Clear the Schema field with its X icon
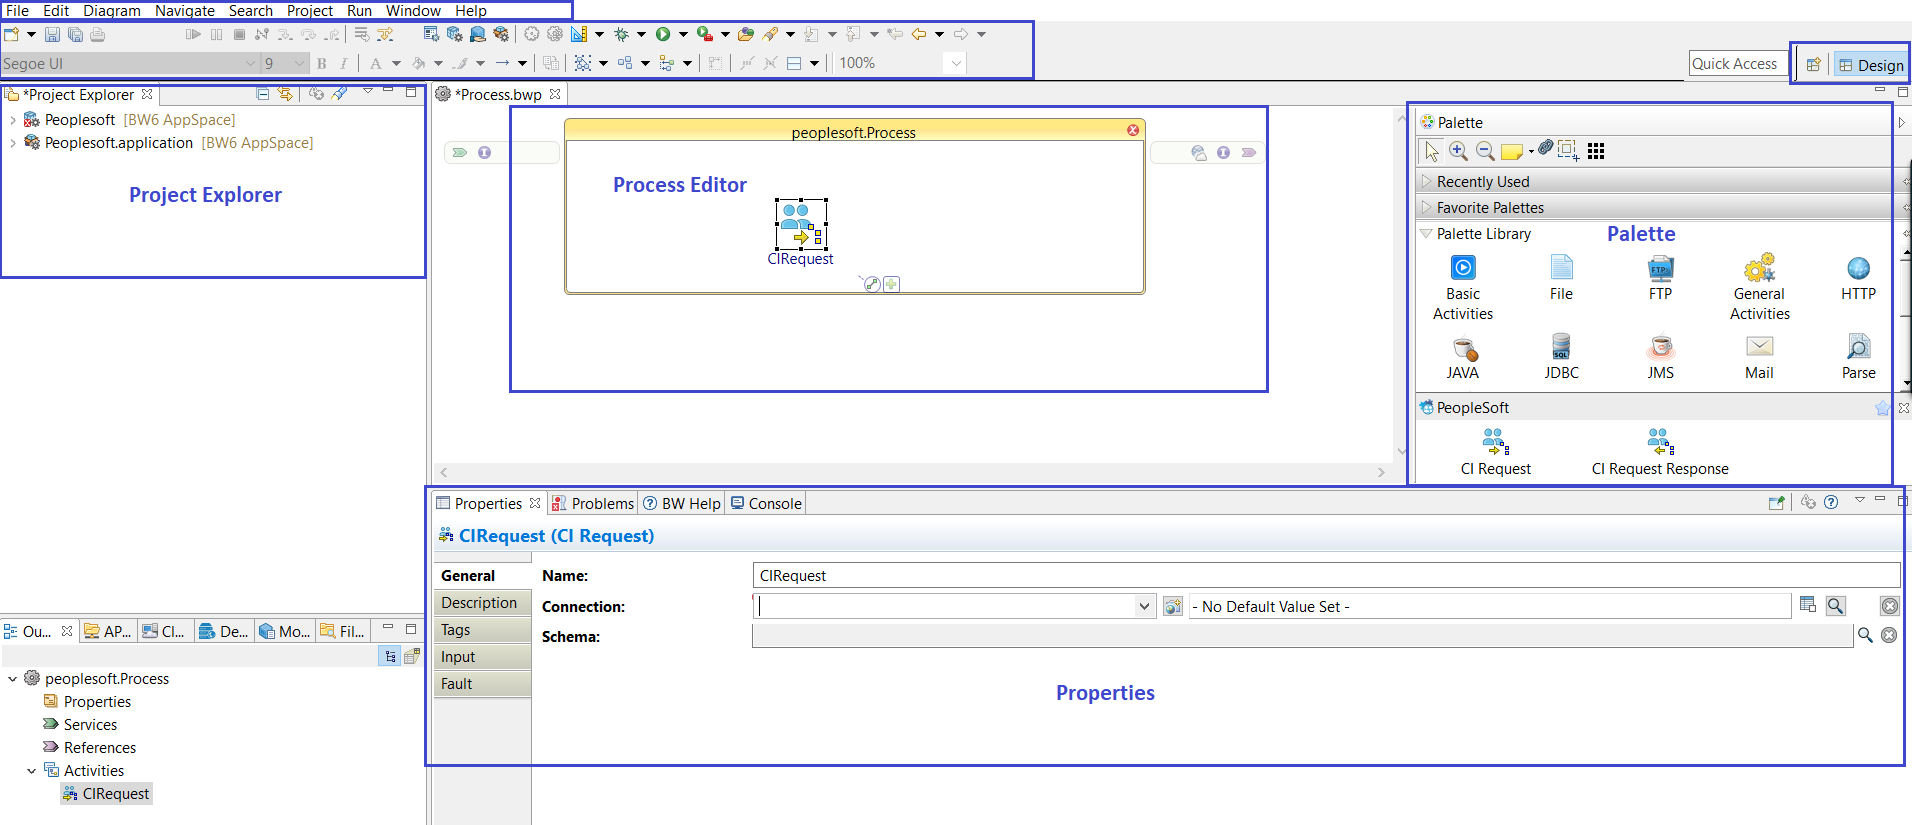 pyautogui.click(x=1889, y=635)
